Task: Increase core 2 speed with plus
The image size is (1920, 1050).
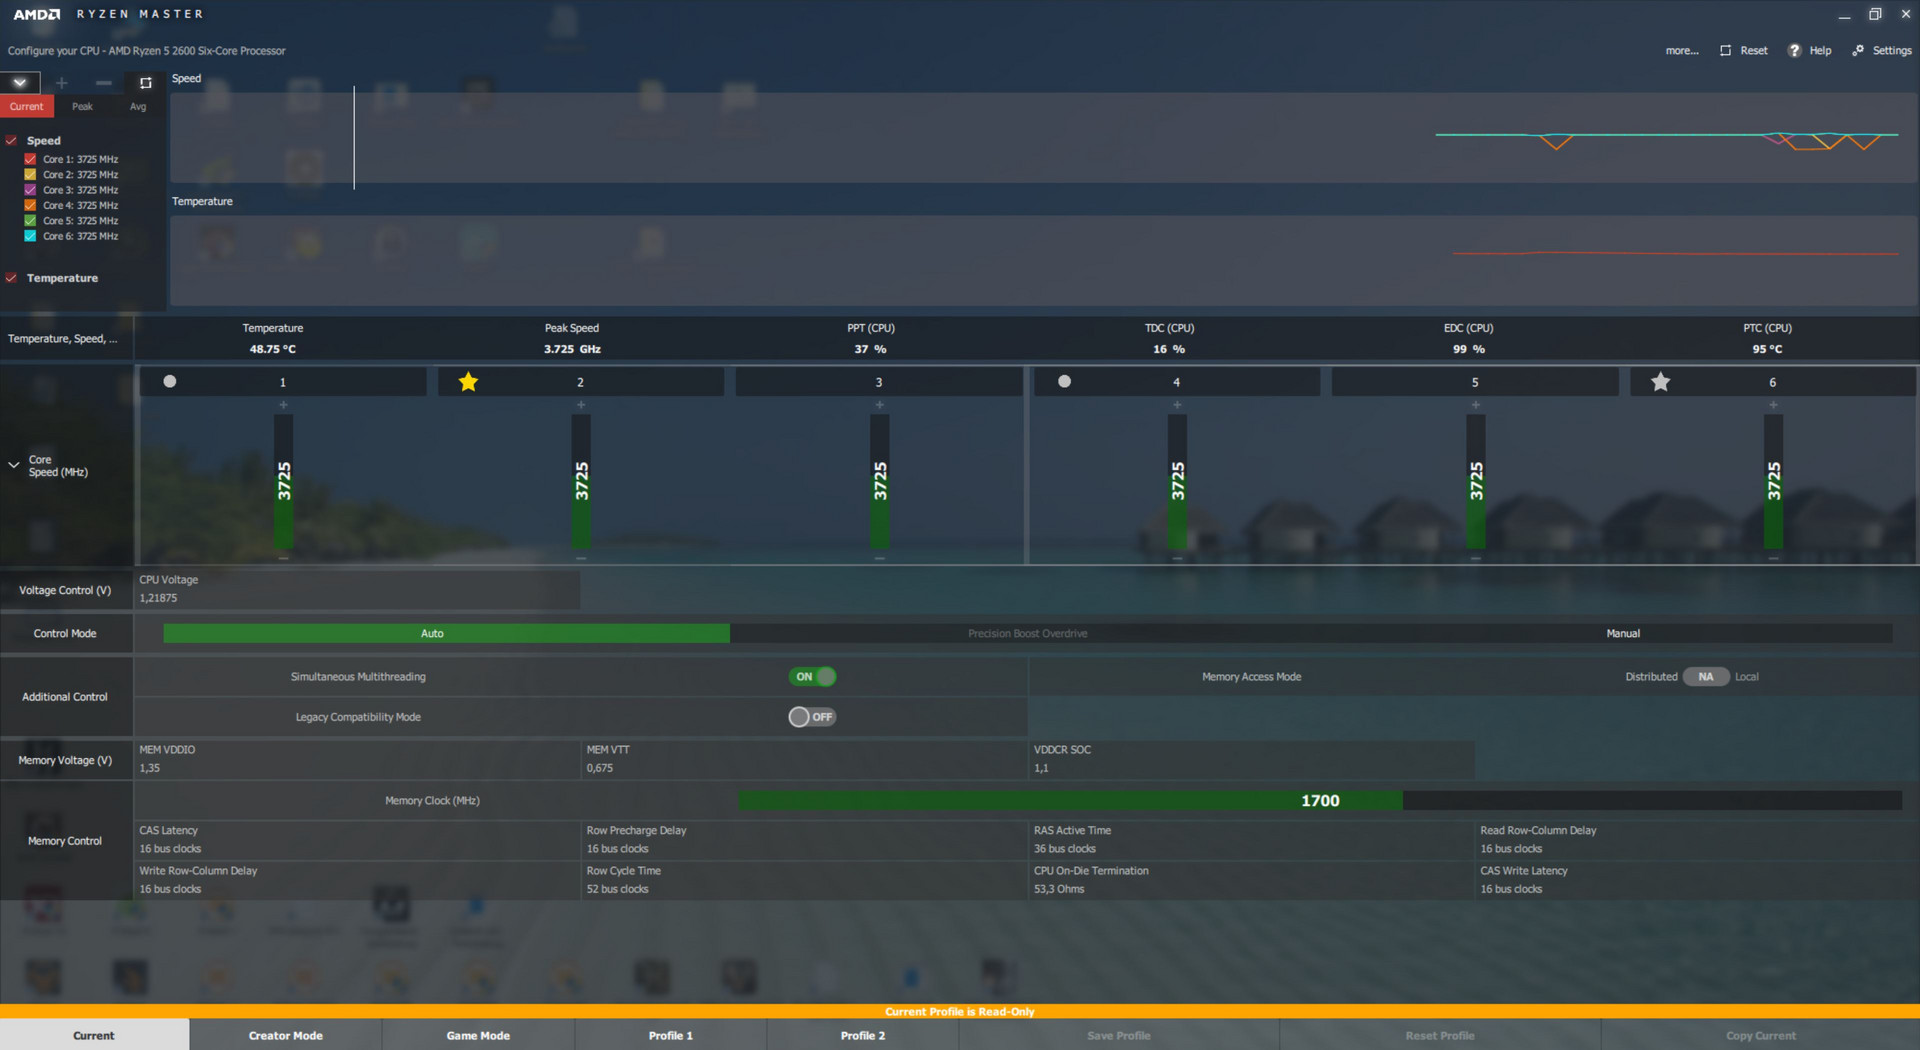Action: pyautogui.click(x=581, y=405)
